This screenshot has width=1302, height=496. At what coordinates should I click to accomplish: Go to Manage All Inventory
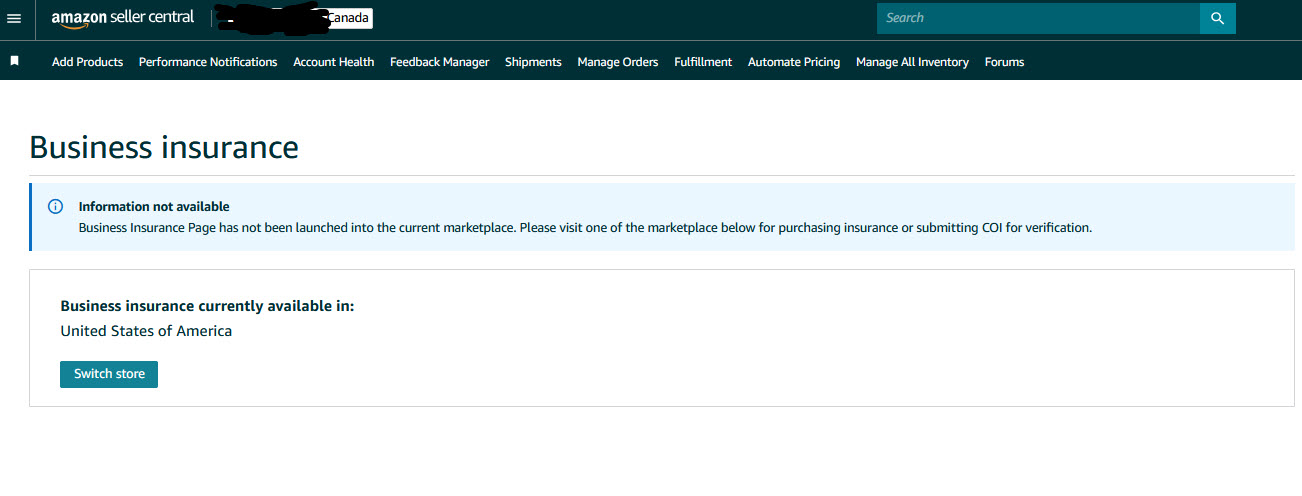912,62
